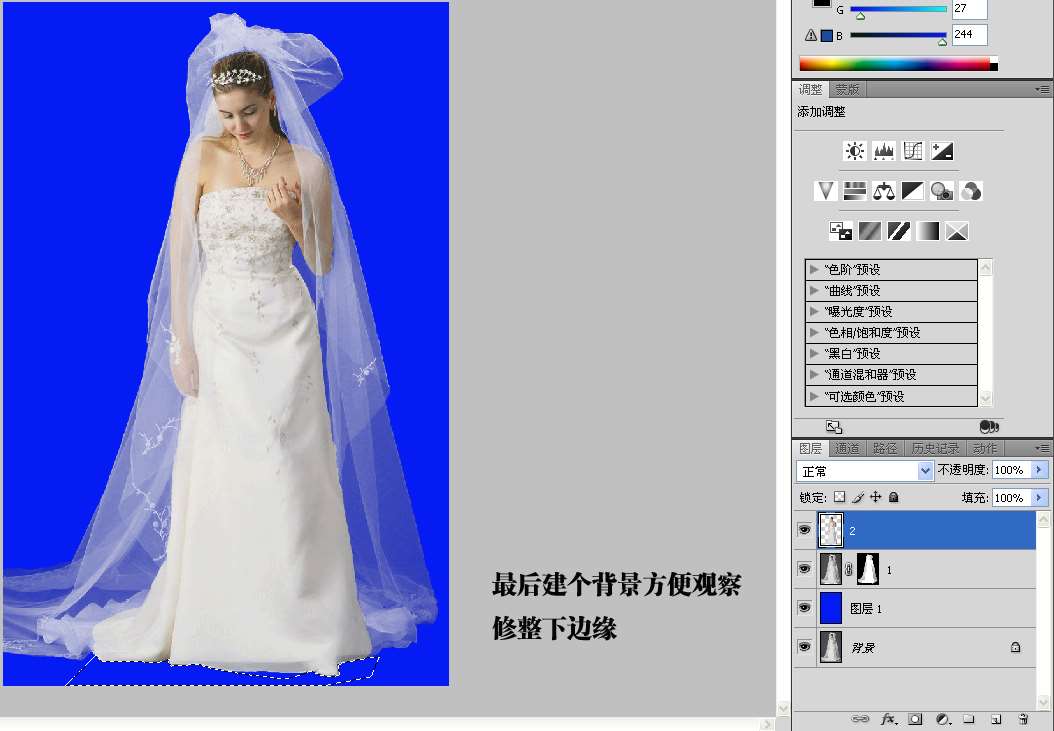This screenshot has height=731, width=1054.
Task: Open the layer style fx menu
Action: (x=887, y=719)
